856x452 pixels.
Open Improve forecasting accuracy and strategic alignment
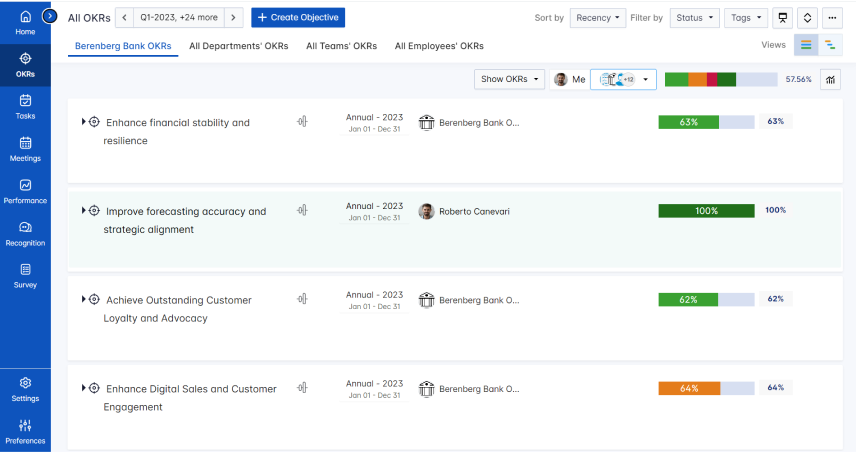185,220
